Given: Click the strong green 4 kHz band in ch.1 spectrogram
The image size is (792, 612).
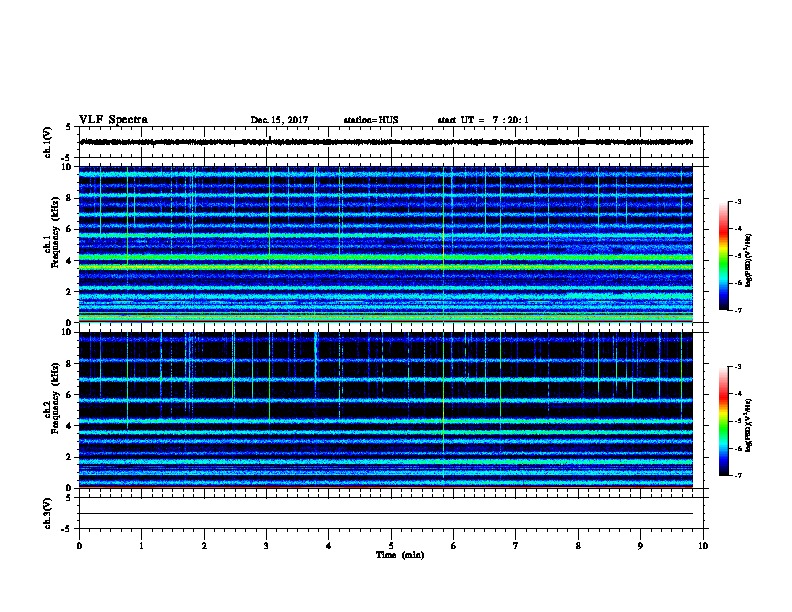Looking at the screenshot, I should pyautogui.click(x=386, y=258).
